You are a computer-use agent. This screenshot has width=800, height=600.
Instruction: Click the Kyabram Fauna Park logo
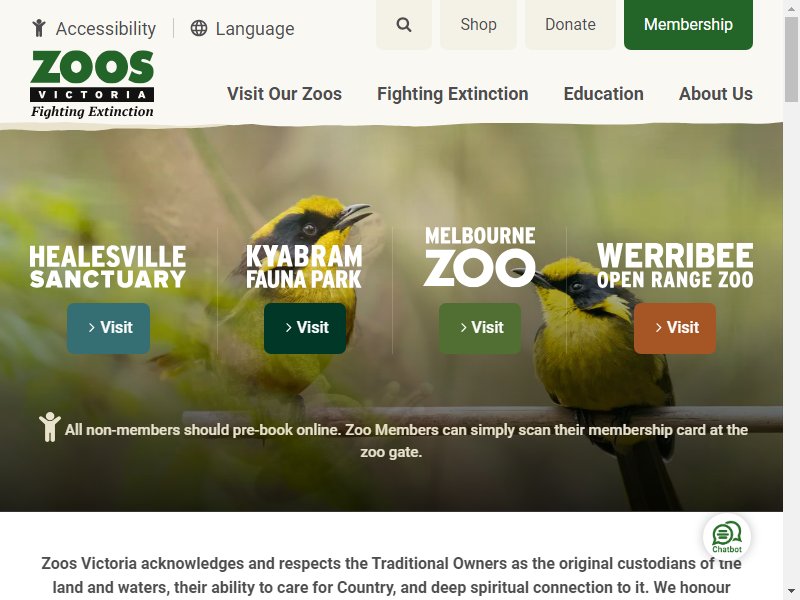click(x=304, y=267)
